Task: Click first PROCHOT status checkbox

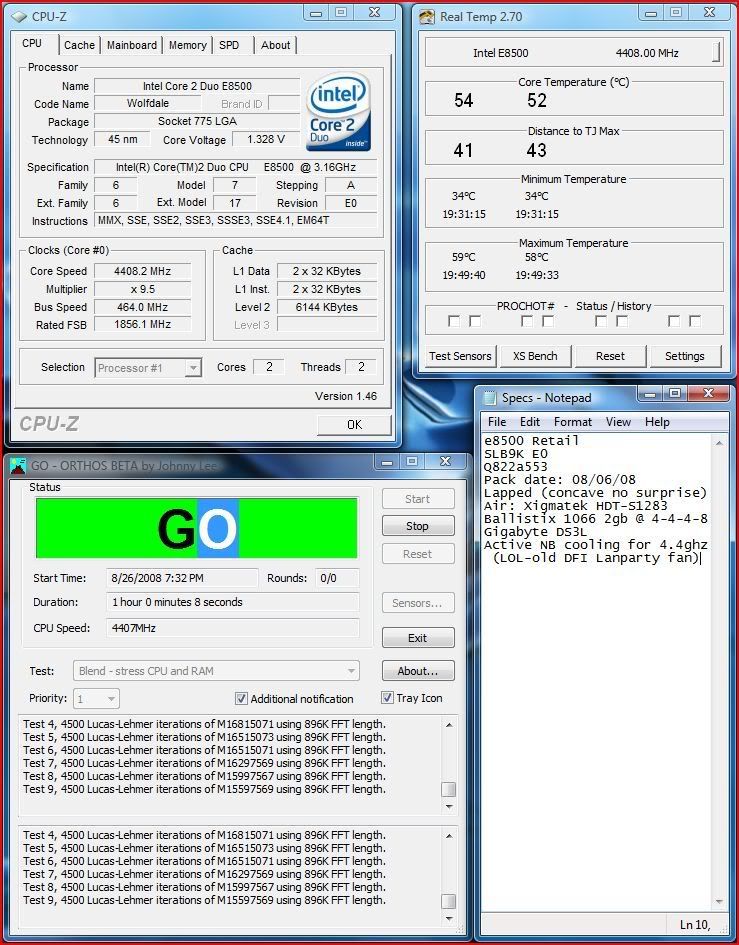Action: [x=454, y=321]
